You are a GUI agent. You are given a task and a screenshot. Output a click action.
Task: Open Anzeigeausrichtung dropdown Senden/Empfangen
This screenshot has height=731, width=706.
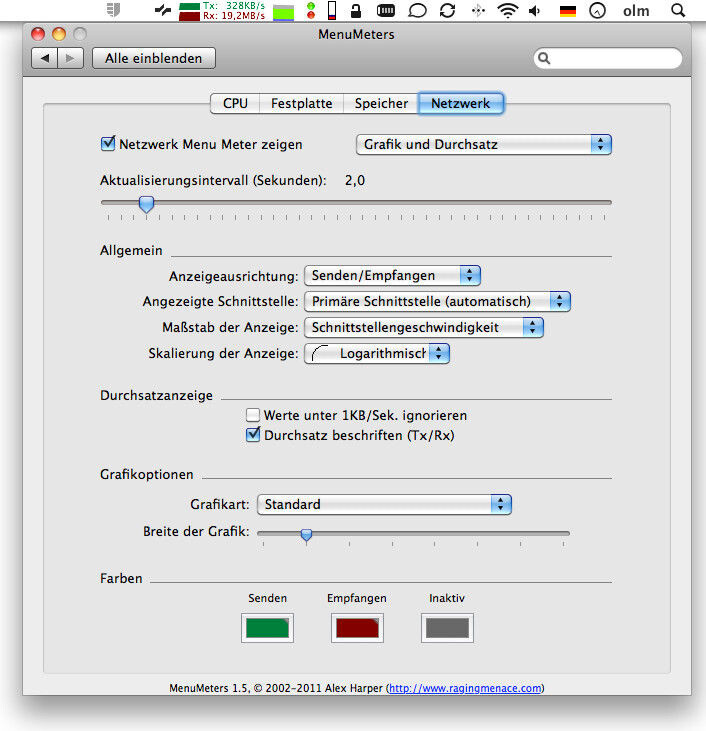[x=392, y=276]
